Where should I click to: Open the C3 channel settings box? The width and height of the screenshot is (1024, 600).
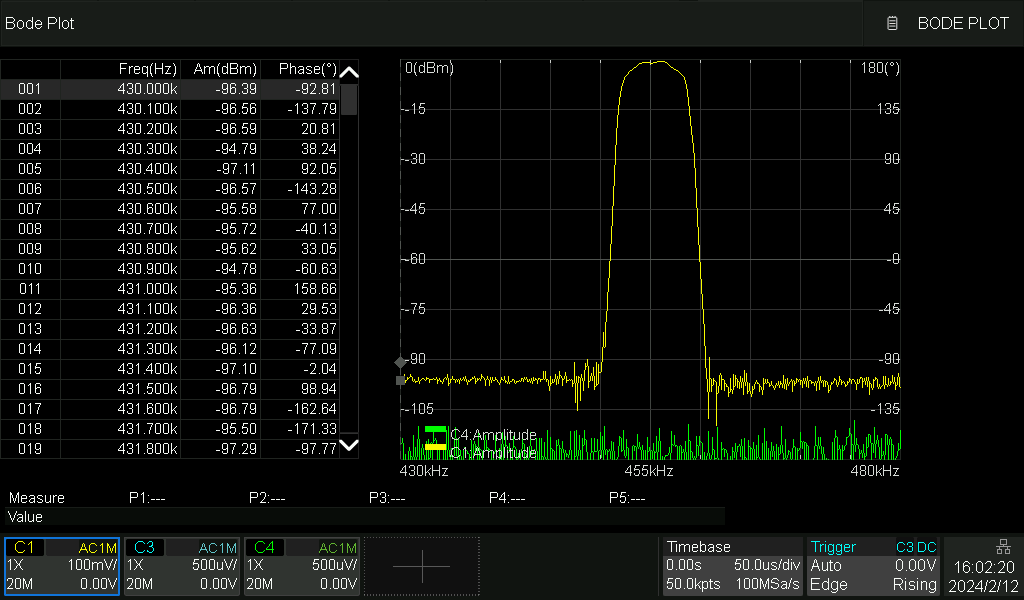pos(182,566)
